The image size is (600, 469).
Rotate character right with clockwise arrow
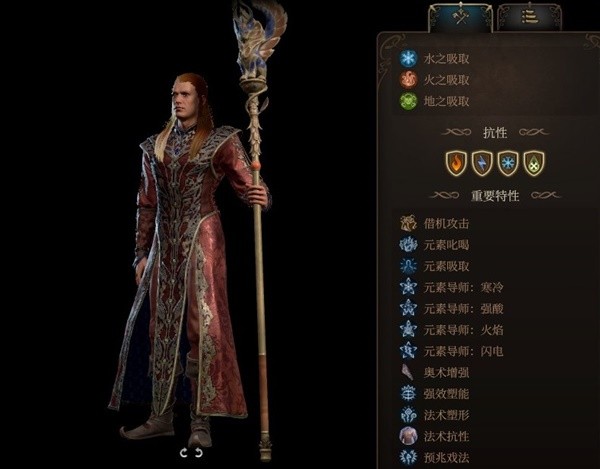point(199,453)
